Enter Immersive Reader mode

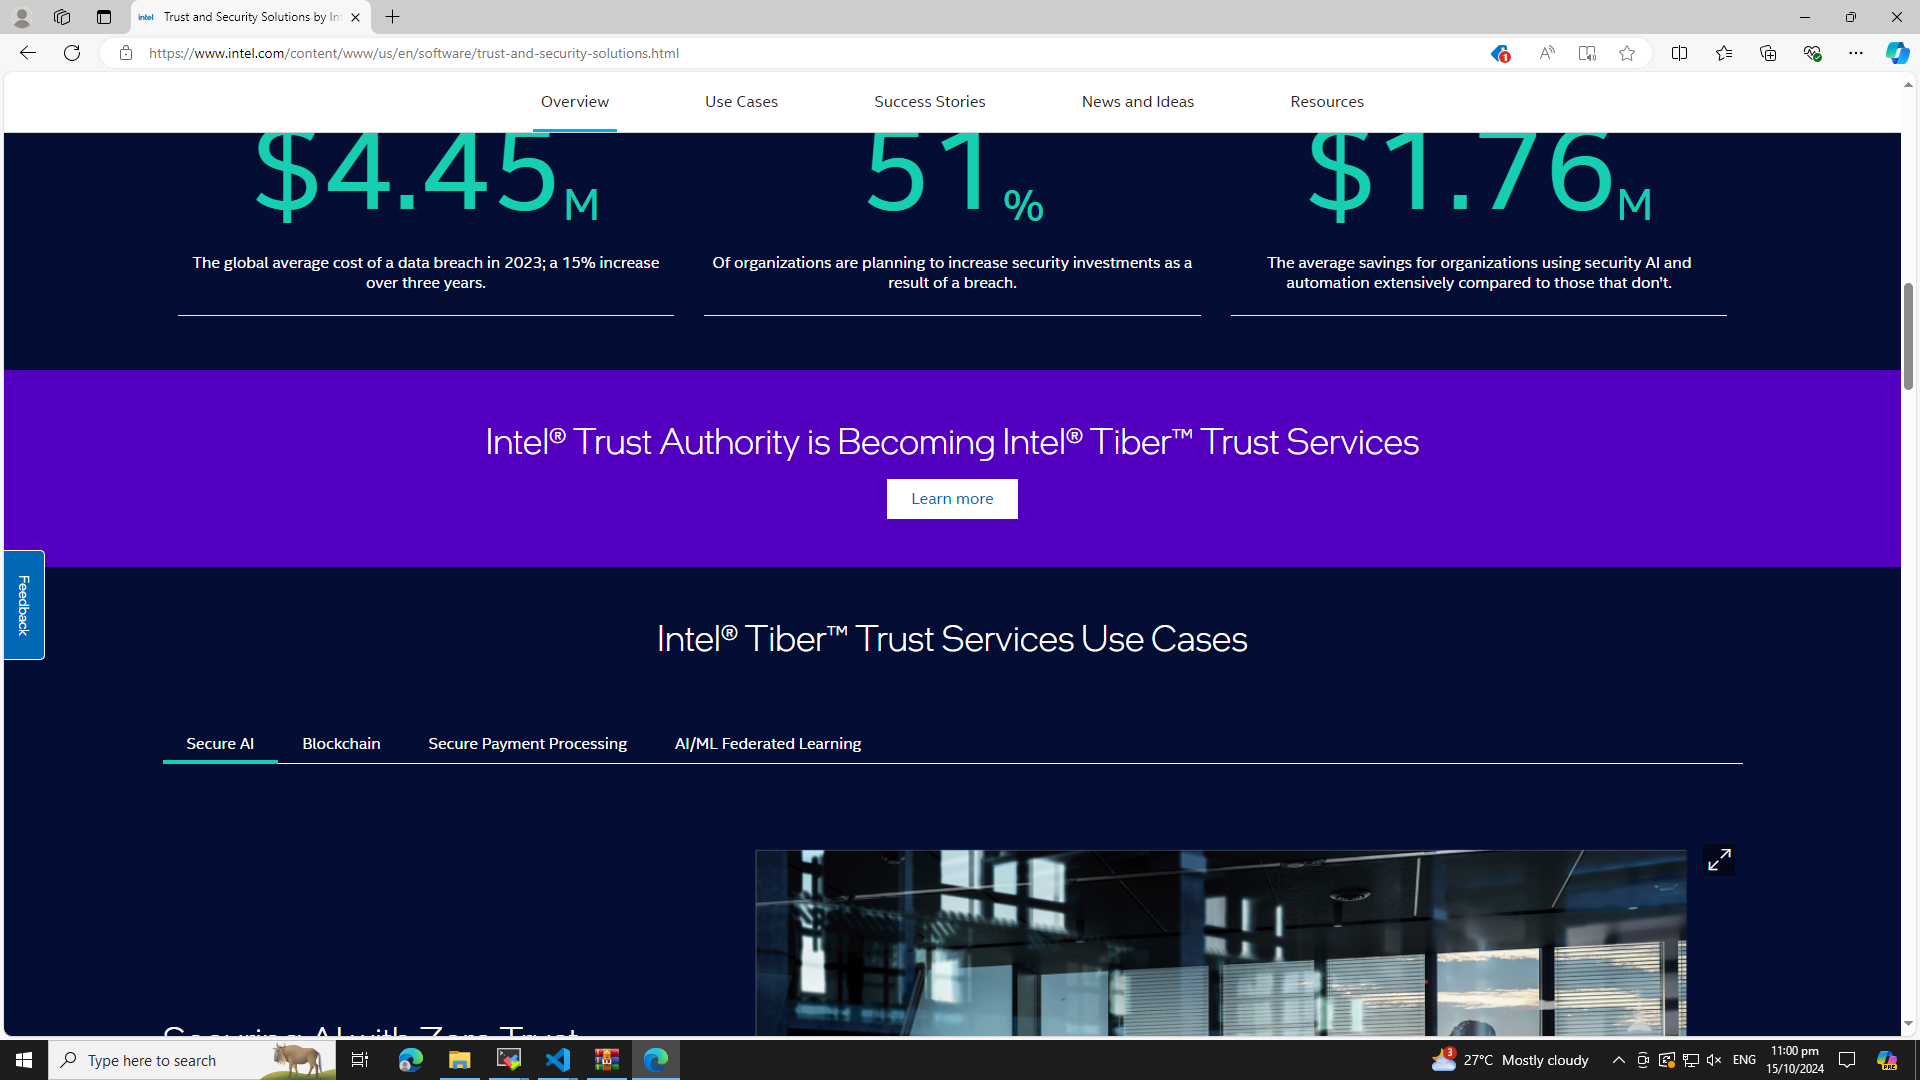pos(1587,53)
